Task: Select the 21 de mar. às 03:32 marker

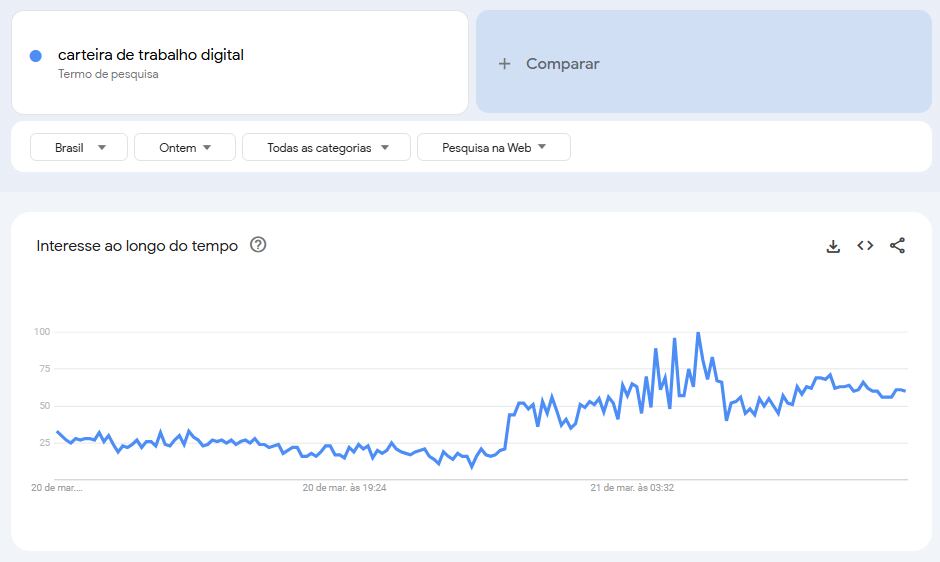Action: pyautogui.click(x=632, y=488)
